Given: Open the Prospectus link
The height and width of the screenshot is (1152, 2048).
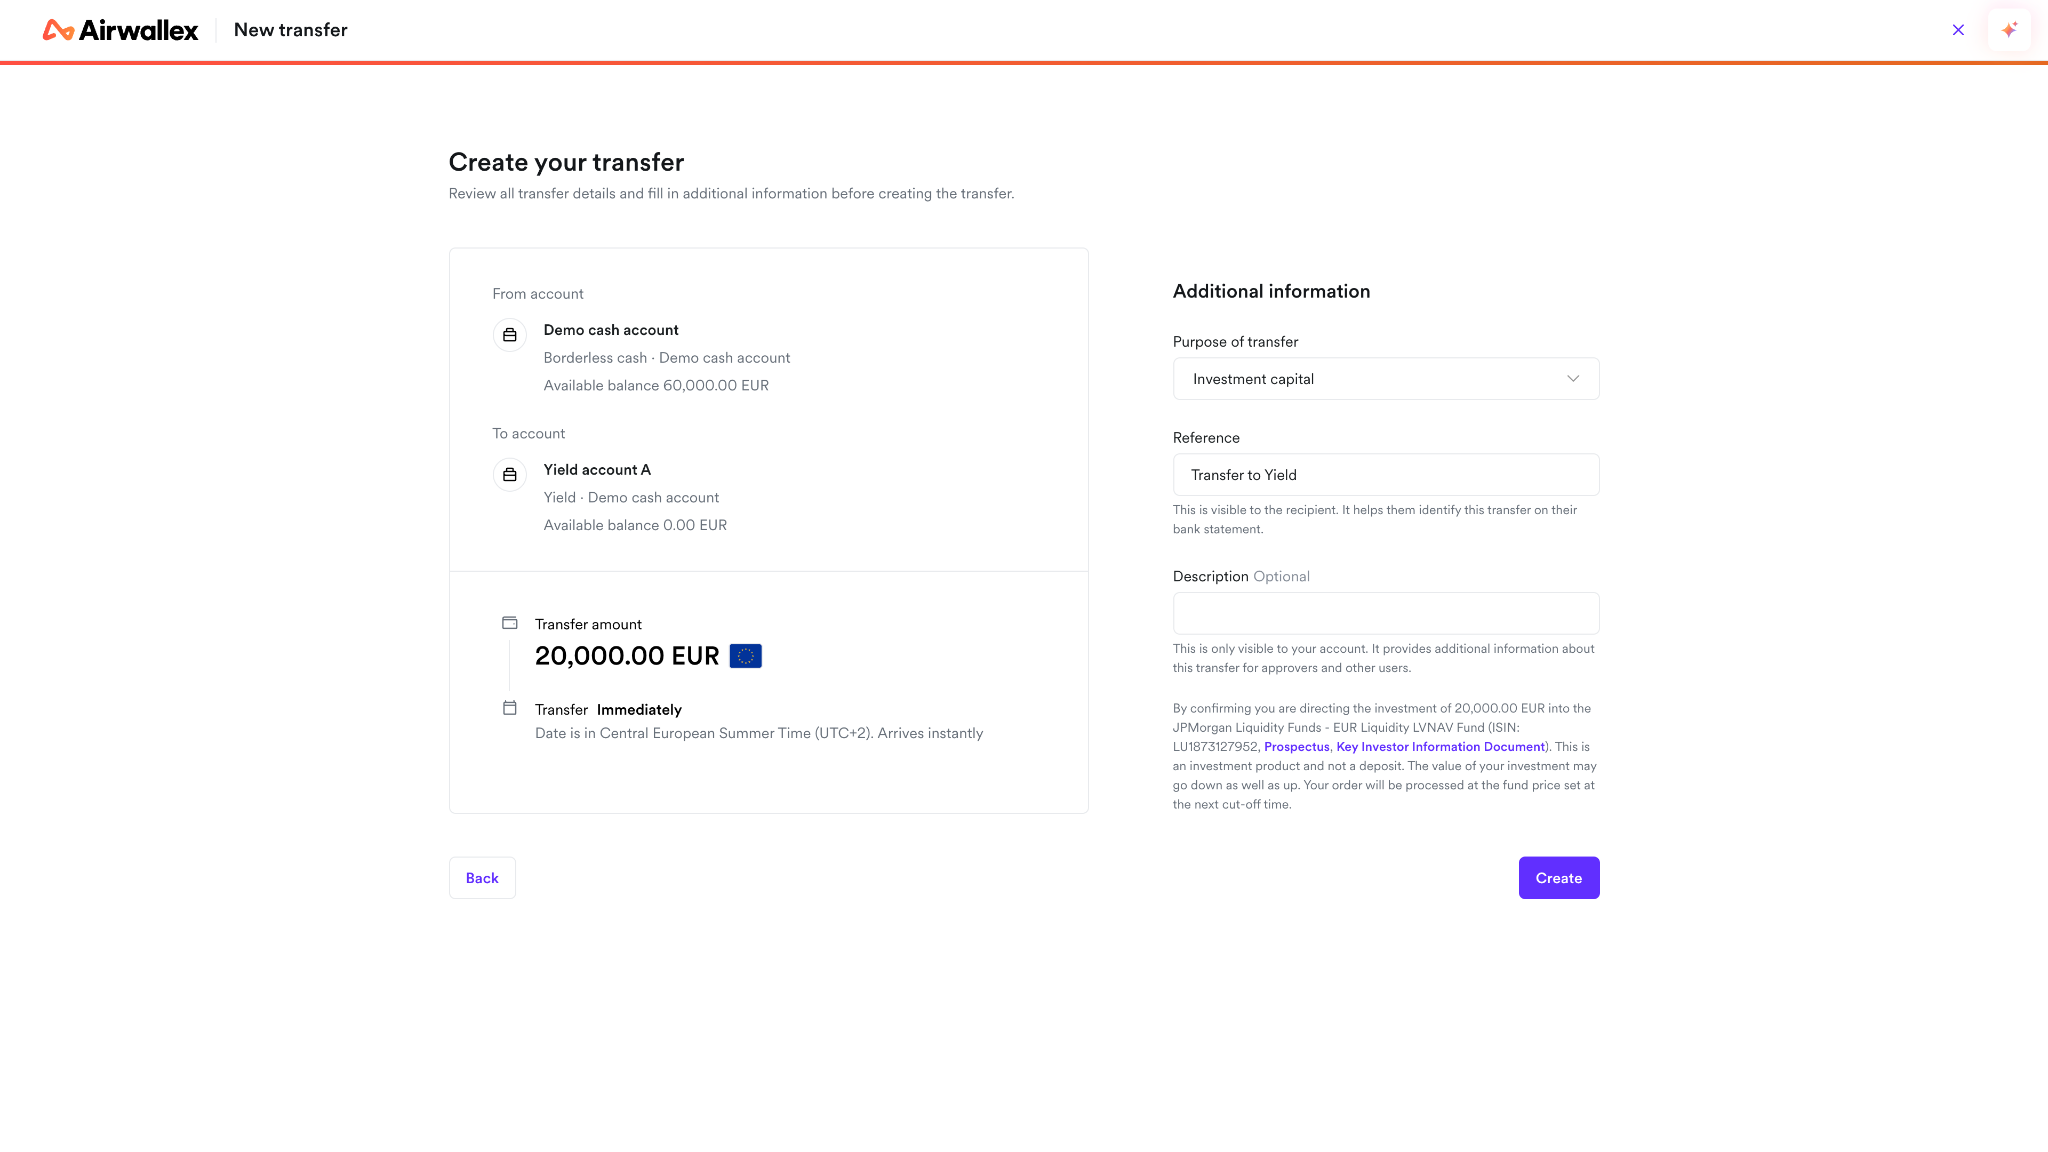Looking at the screenshot, I should [1297, 747].
